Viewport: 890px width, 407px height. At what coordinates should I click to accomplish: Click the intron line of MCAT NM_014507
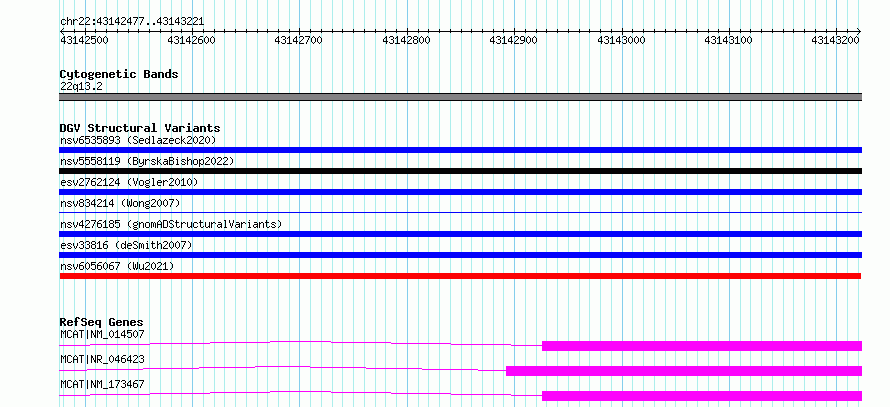301,342
